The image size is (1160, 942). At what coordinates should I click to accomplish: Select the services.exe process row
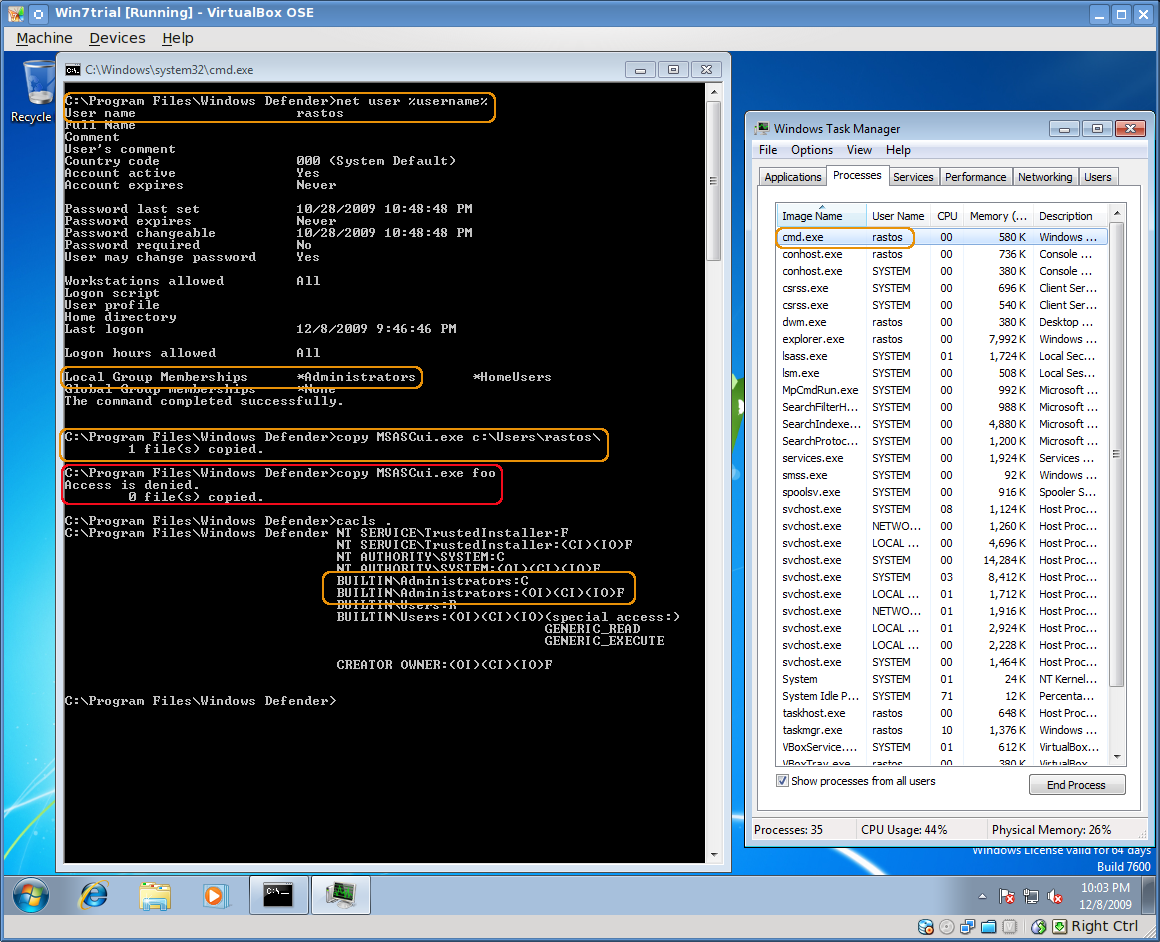[x=942, y=458]
